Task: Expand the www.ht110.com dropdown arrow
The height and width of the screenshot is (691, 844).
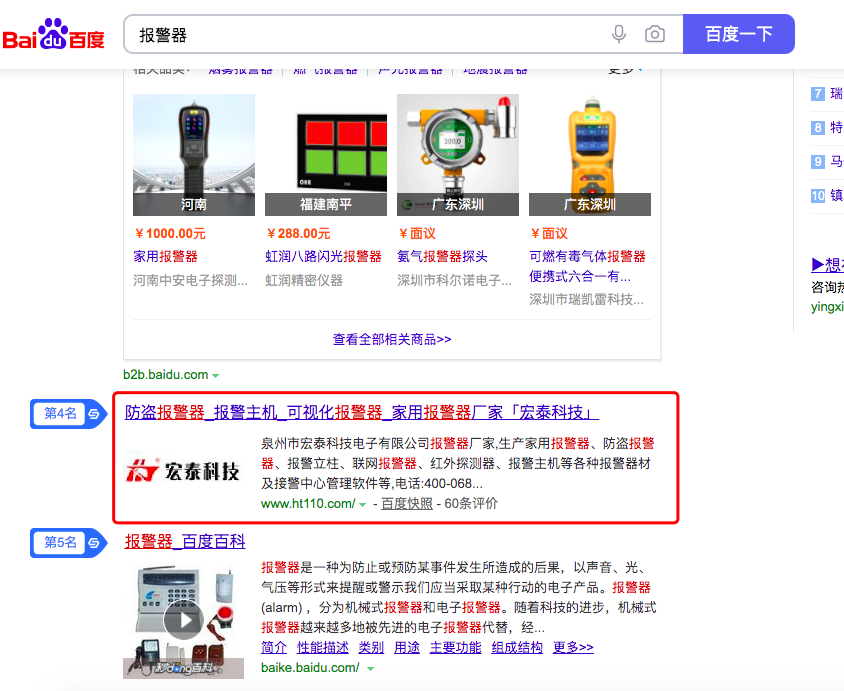Action: coord(363,505)
